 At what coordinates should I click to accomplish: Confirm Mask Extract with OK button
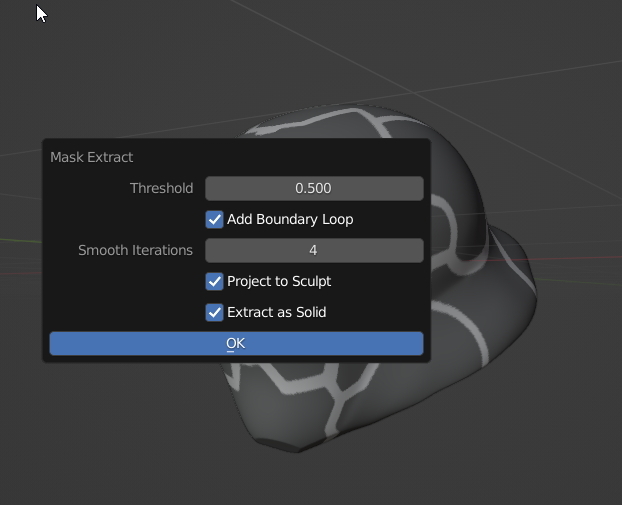pyautogui.click(x=236, y=344)
